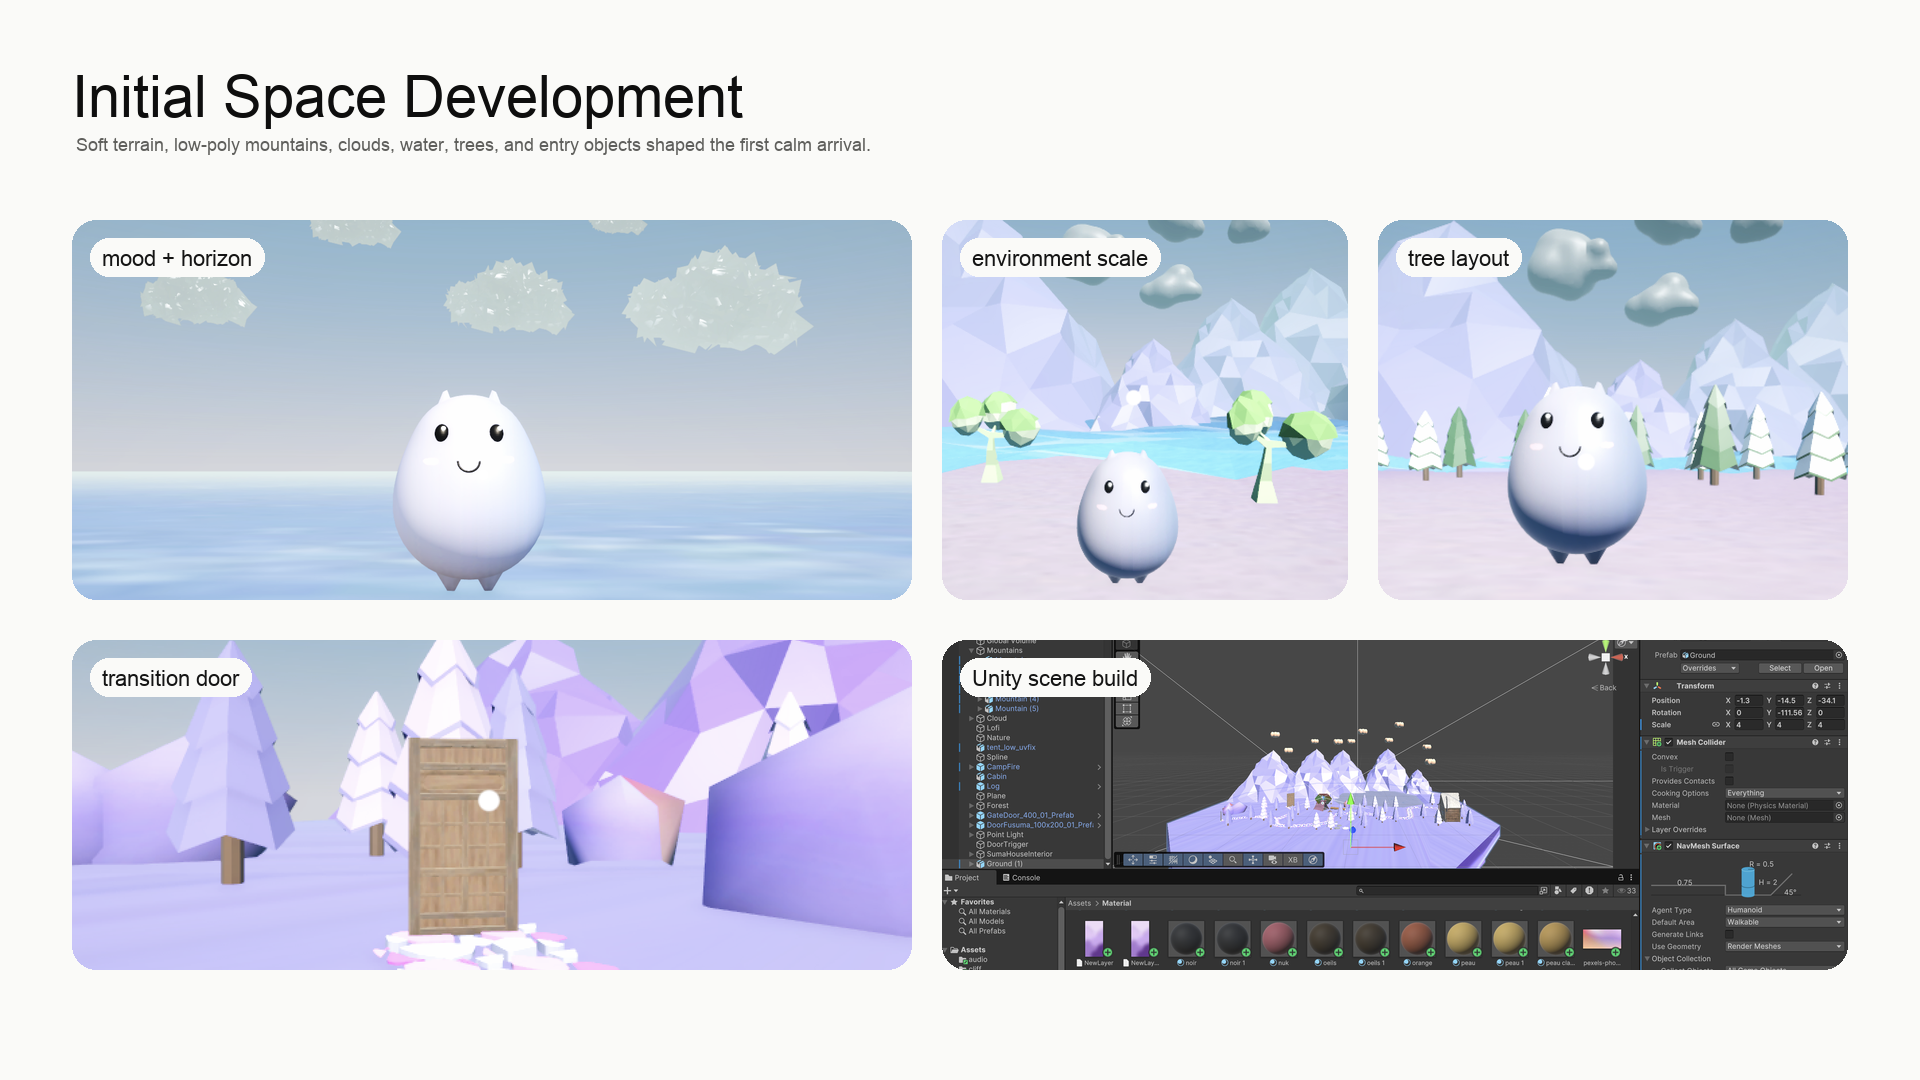Toggle the XB button in scene toolbar
1920x1080 pixels.
tap(1293, 859)
